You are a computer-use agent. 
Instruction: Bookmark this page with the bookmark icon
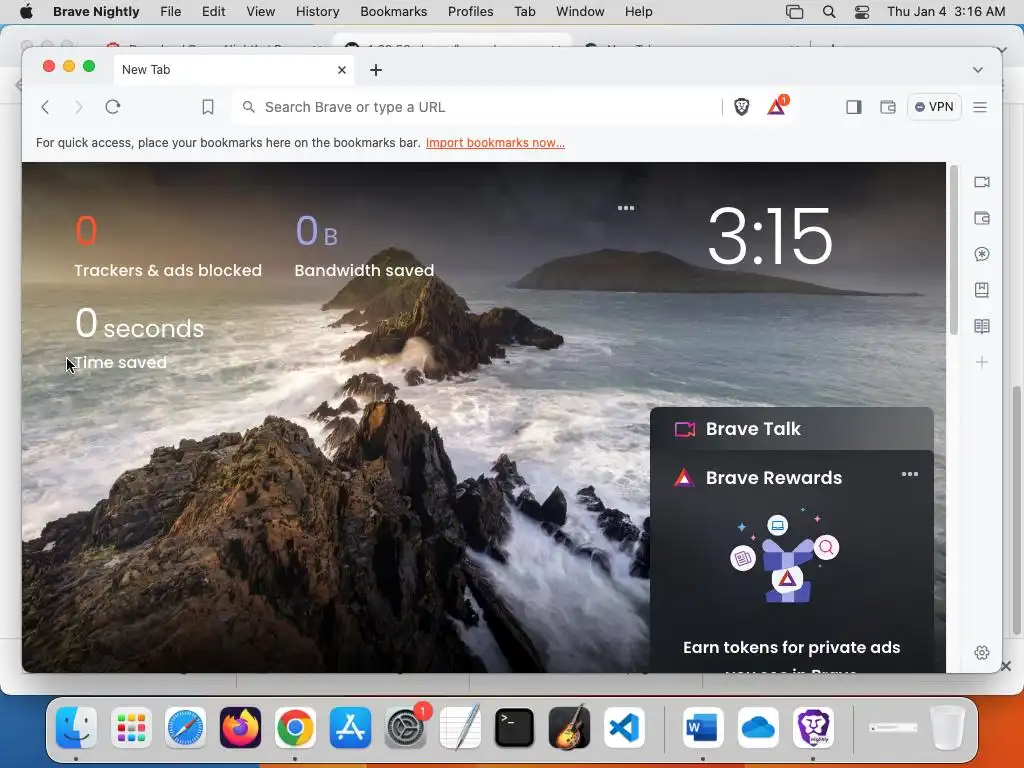point(208,107)
